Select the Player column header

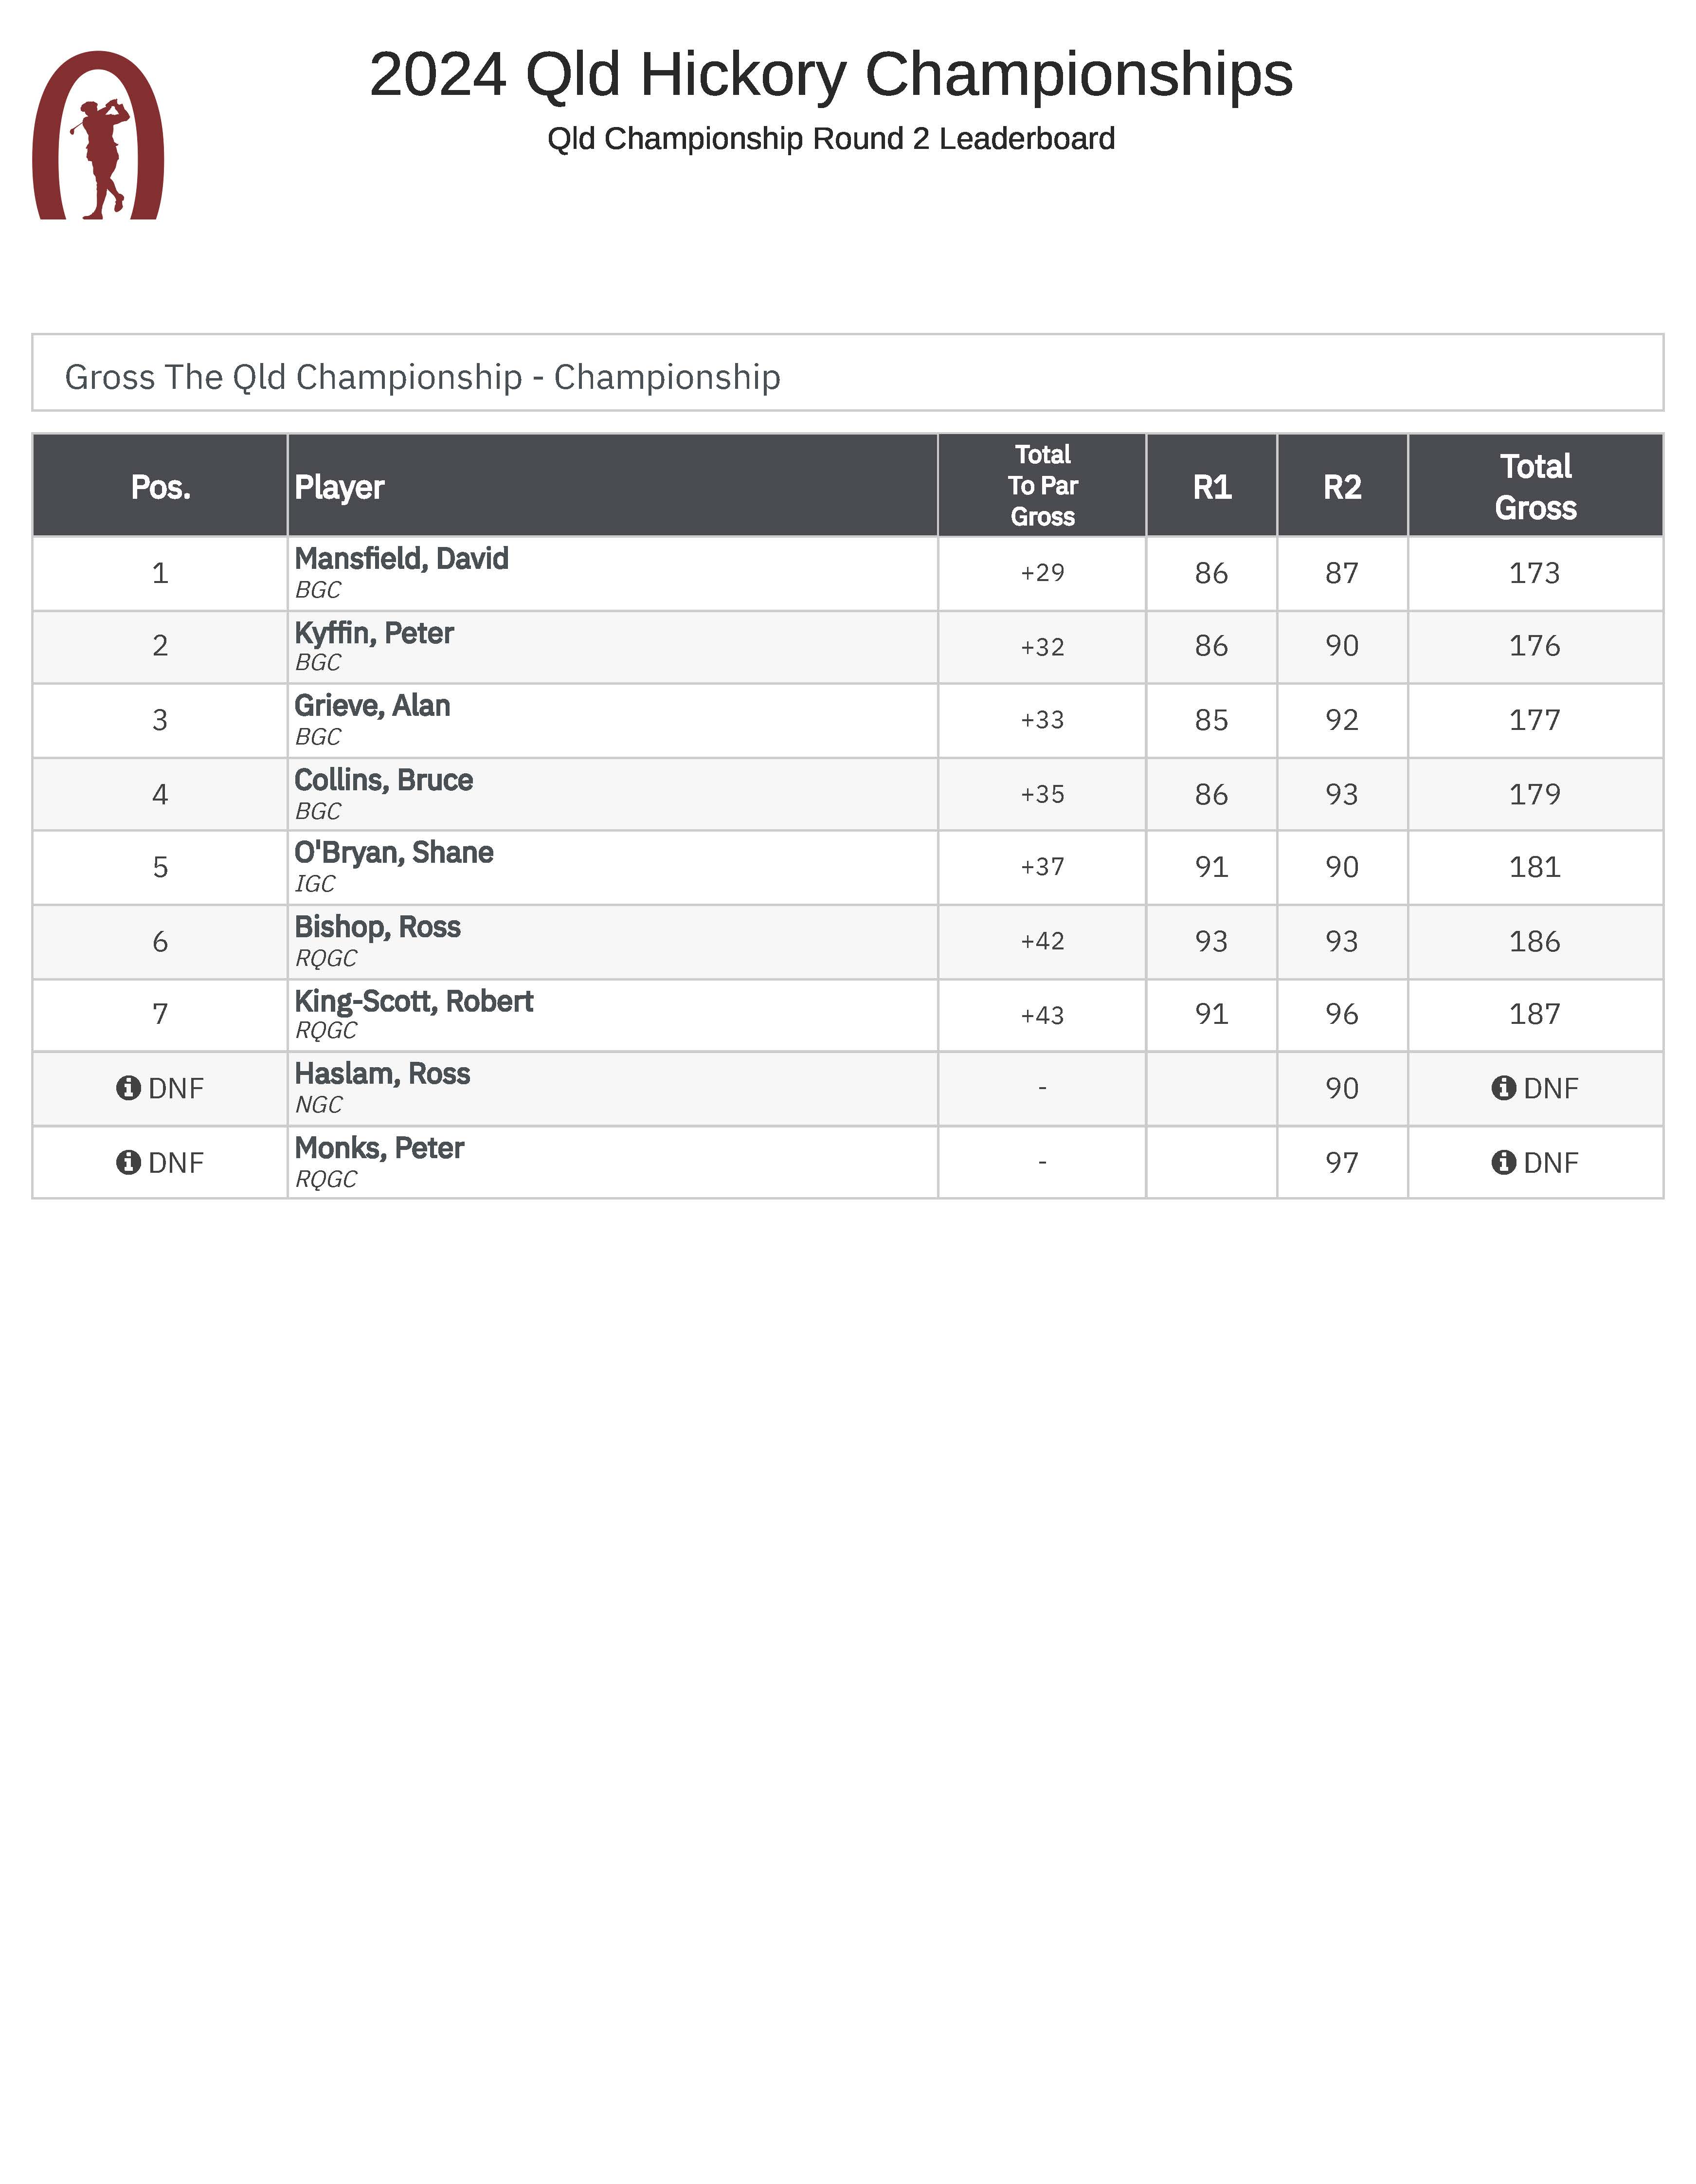pos(339,487)
